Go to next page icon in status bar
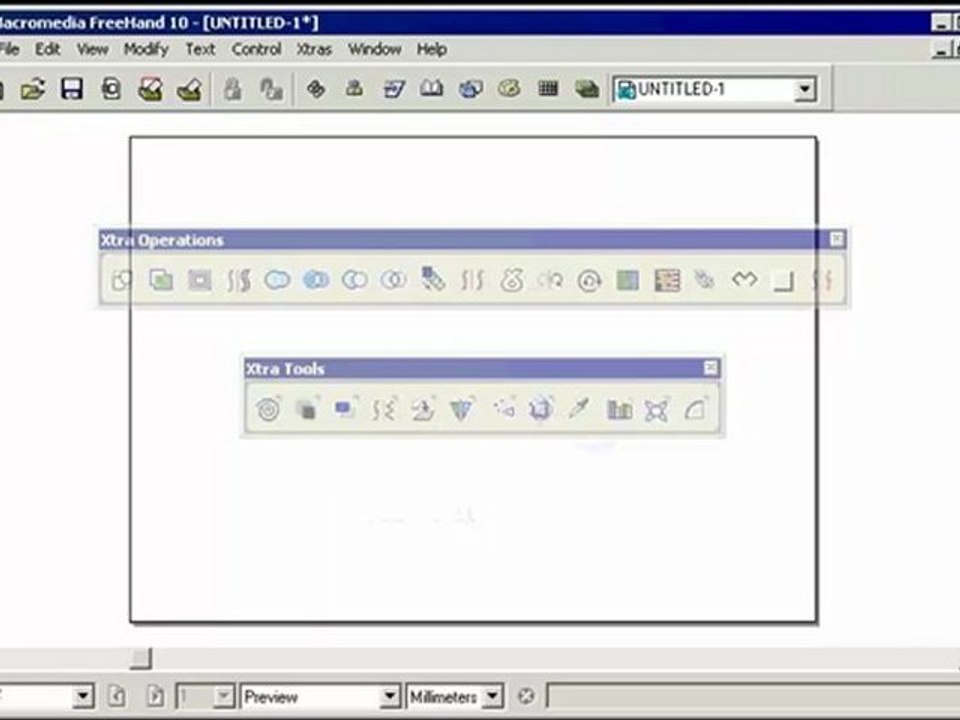The height and width of the screenshot is (720, 960). tap(155, 697)
